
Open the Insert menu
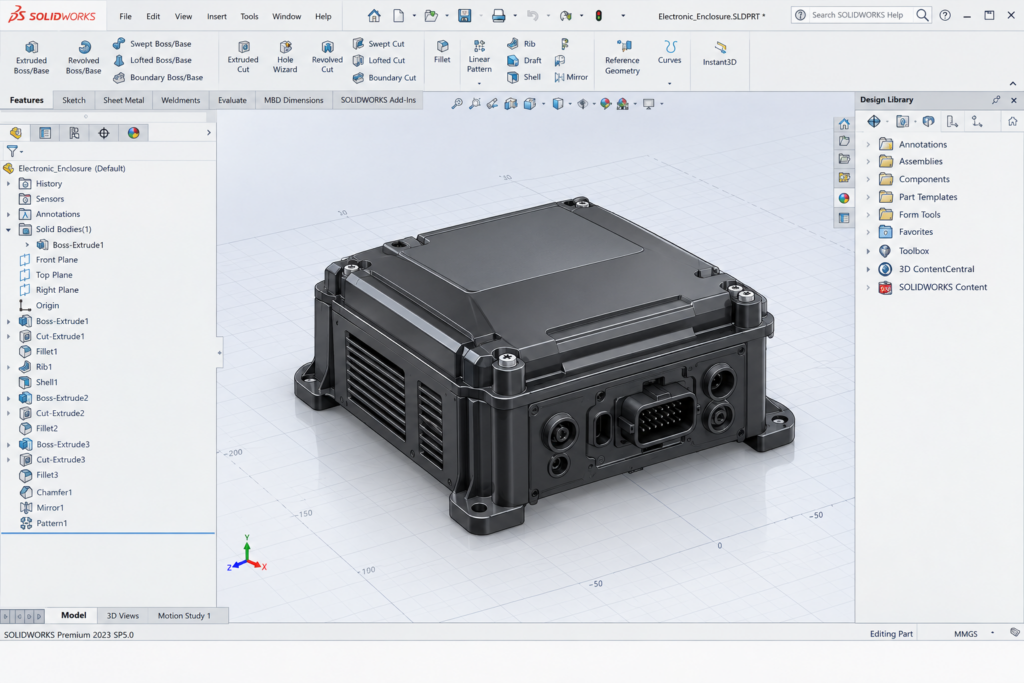coord(217,16)
